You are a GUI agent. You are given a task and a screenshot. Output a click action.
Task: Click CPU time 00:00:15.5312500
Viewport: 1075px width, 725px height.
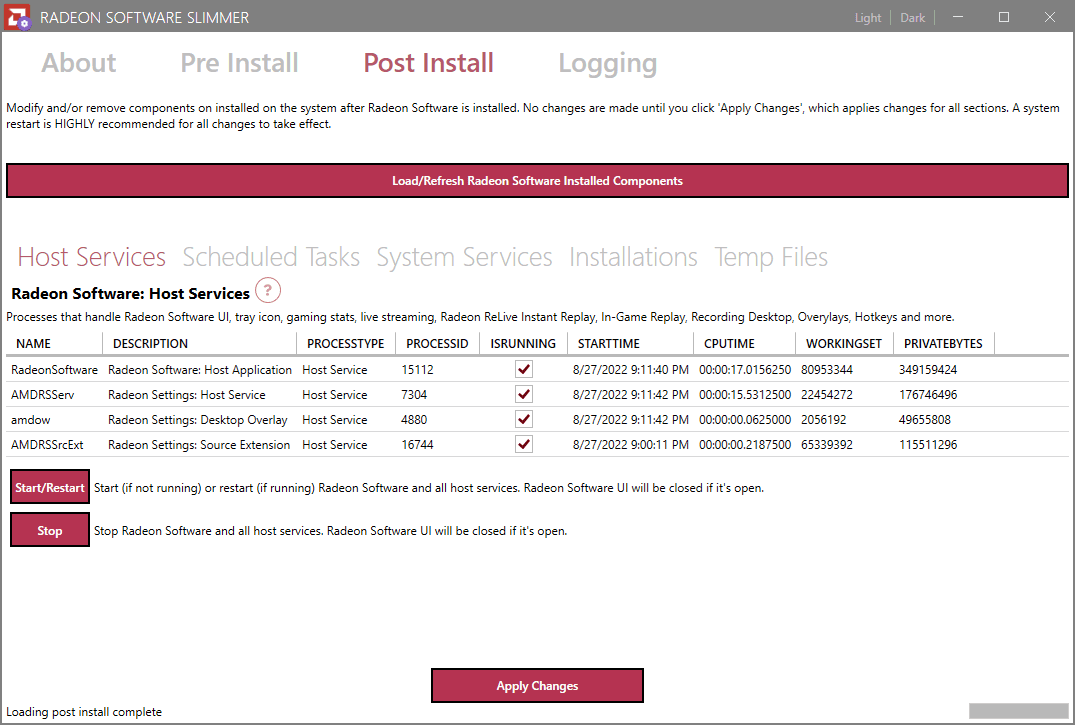click(745, 395)
